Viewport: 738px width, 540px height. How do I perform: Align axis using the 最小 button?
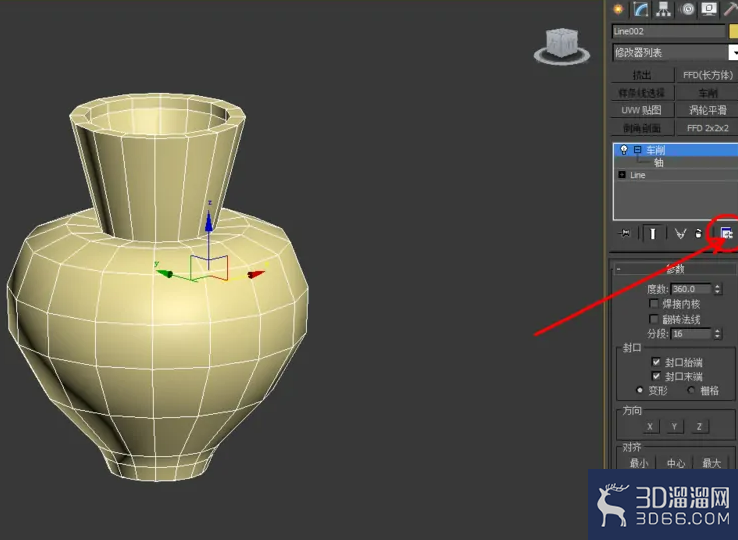tap(639, 463)
